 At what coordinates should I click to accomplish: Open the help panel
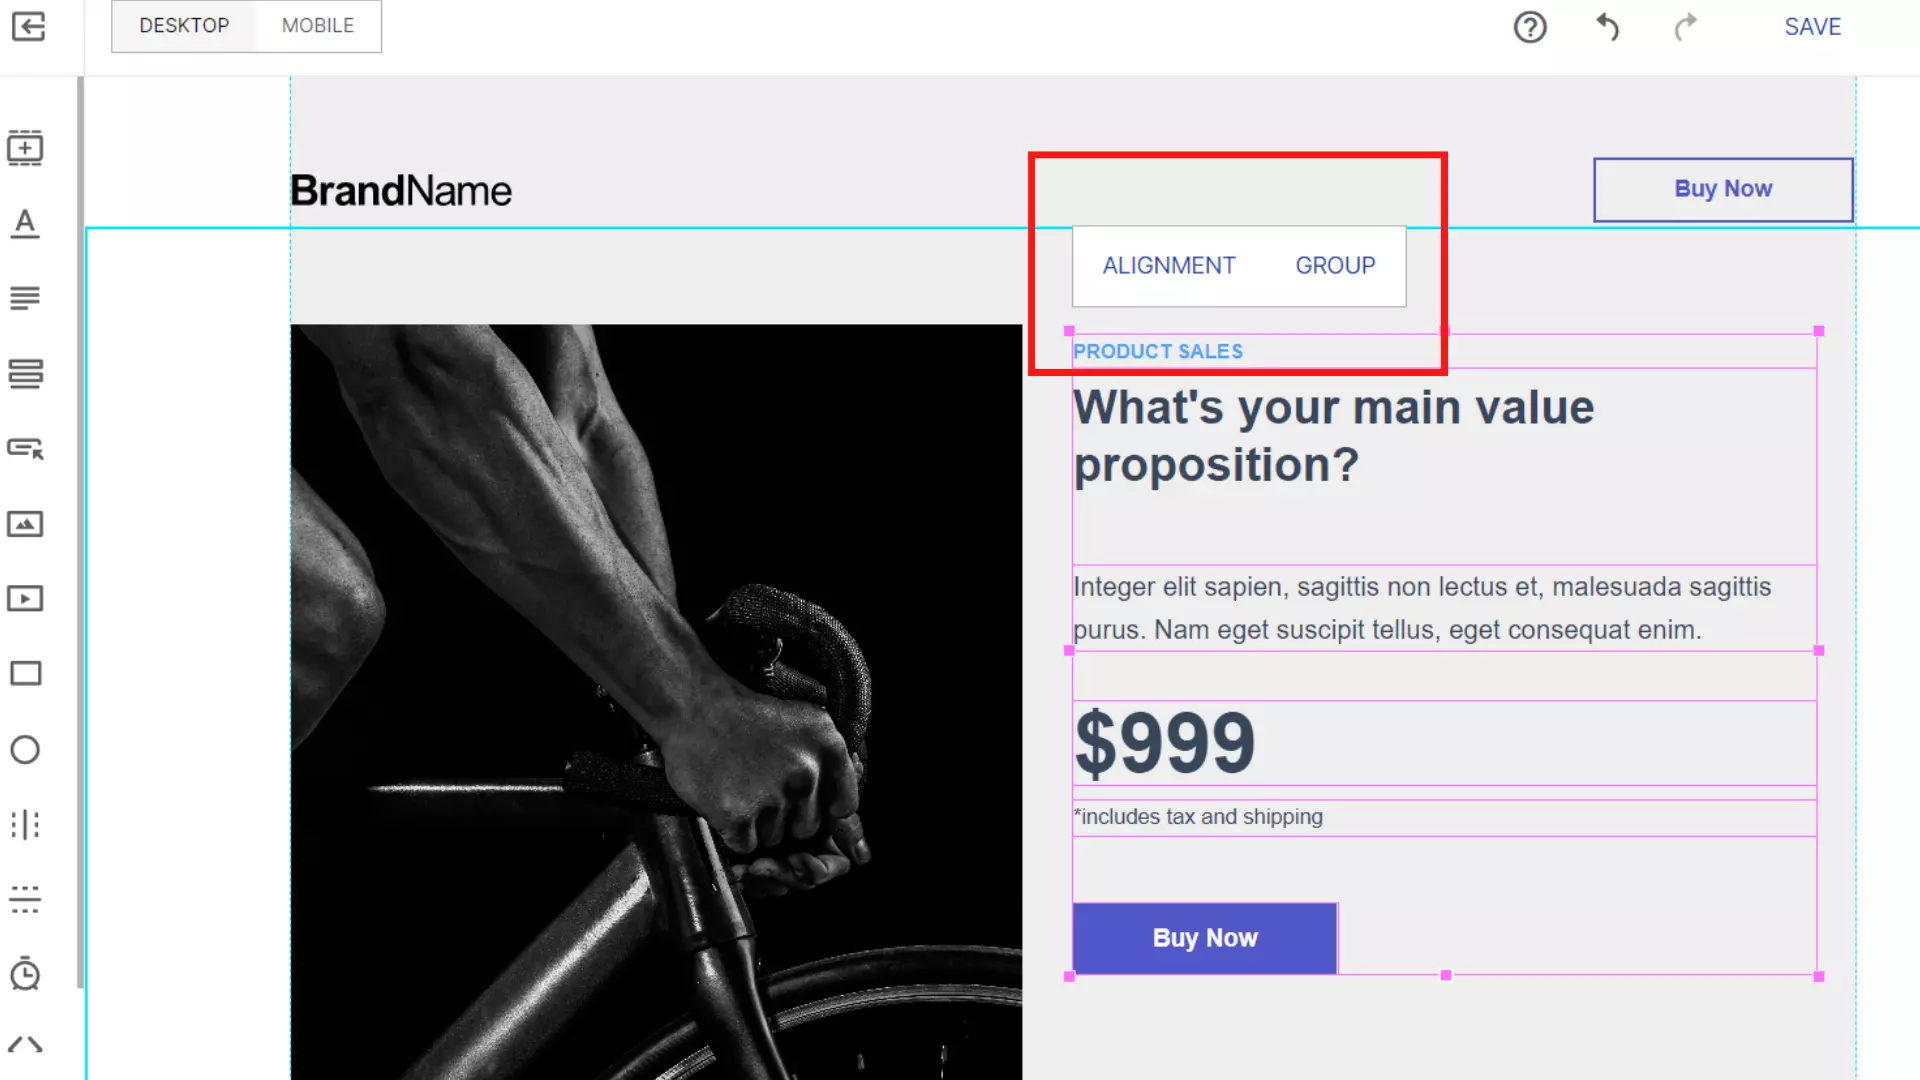(x=1530, y=27)
